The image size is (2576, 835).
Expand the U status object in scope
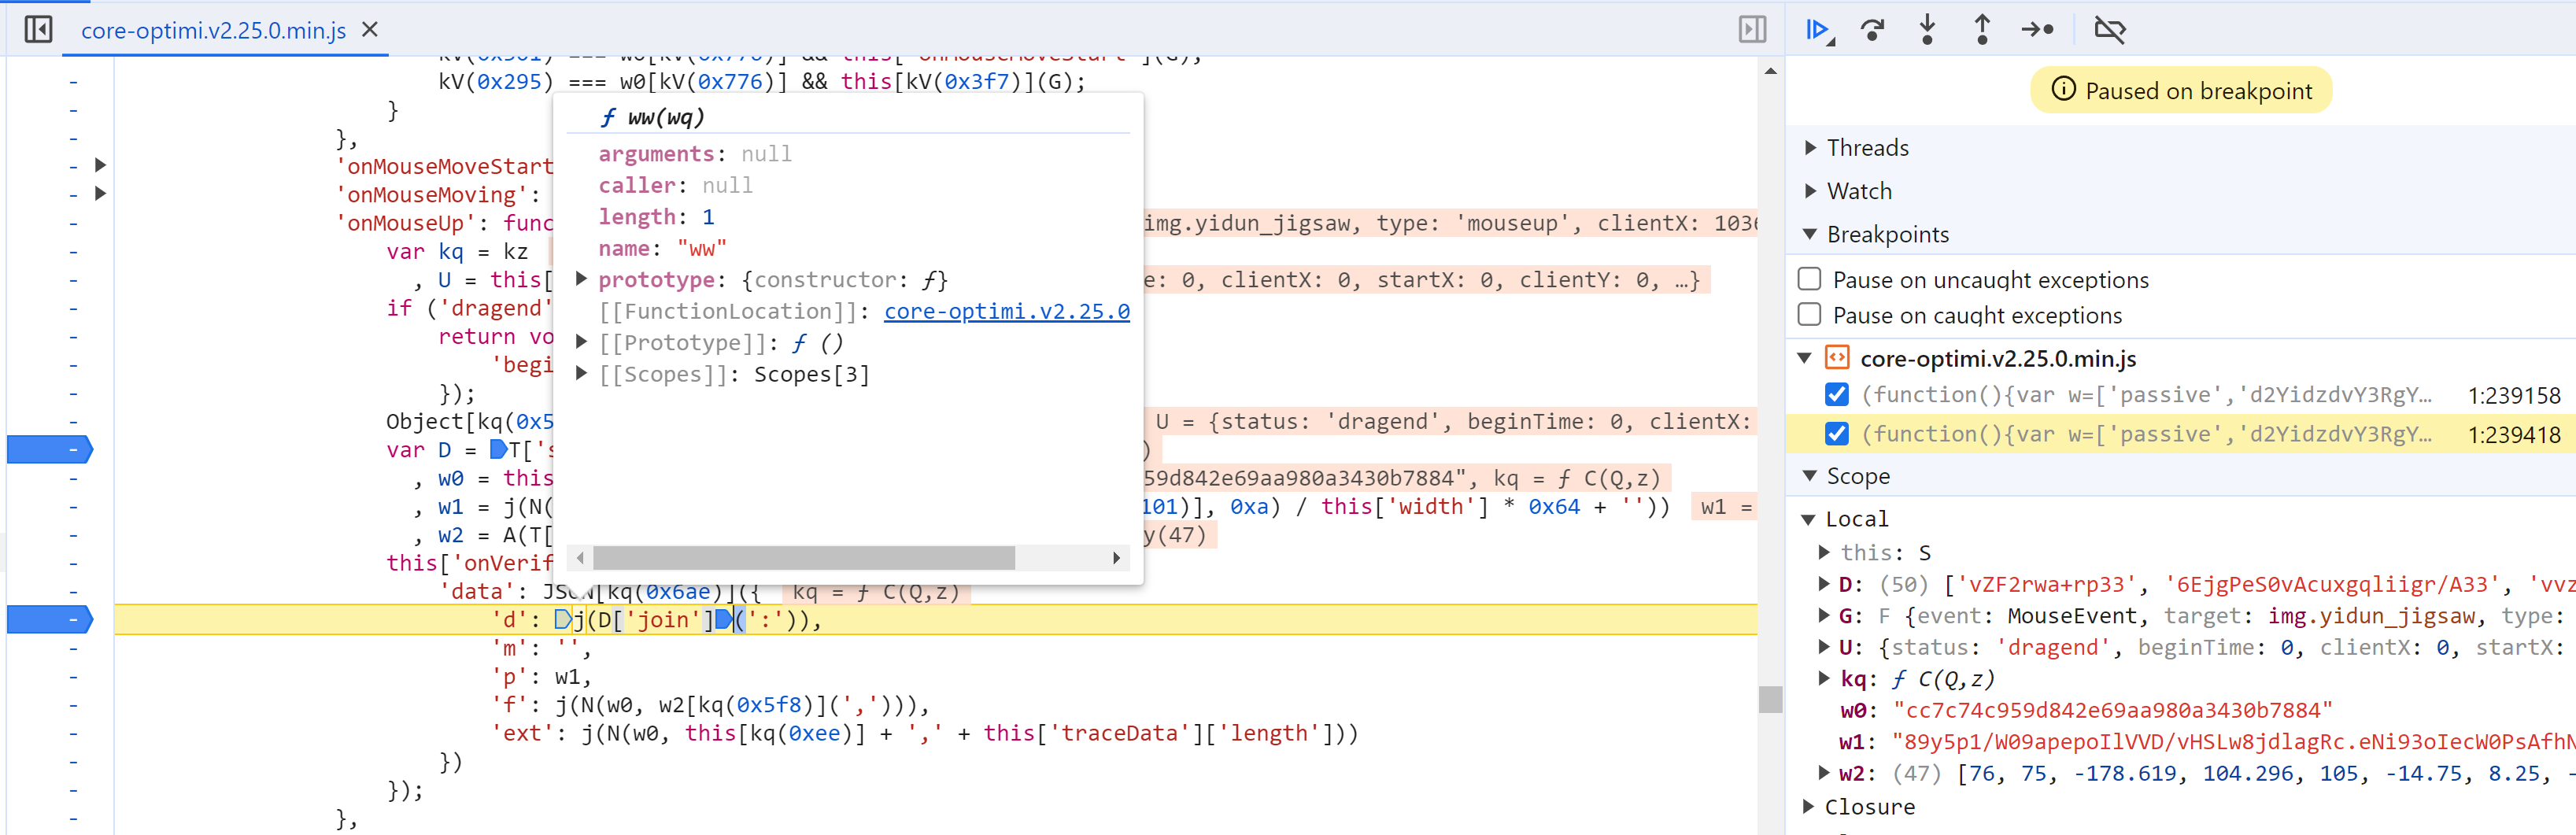[1825, 646]
